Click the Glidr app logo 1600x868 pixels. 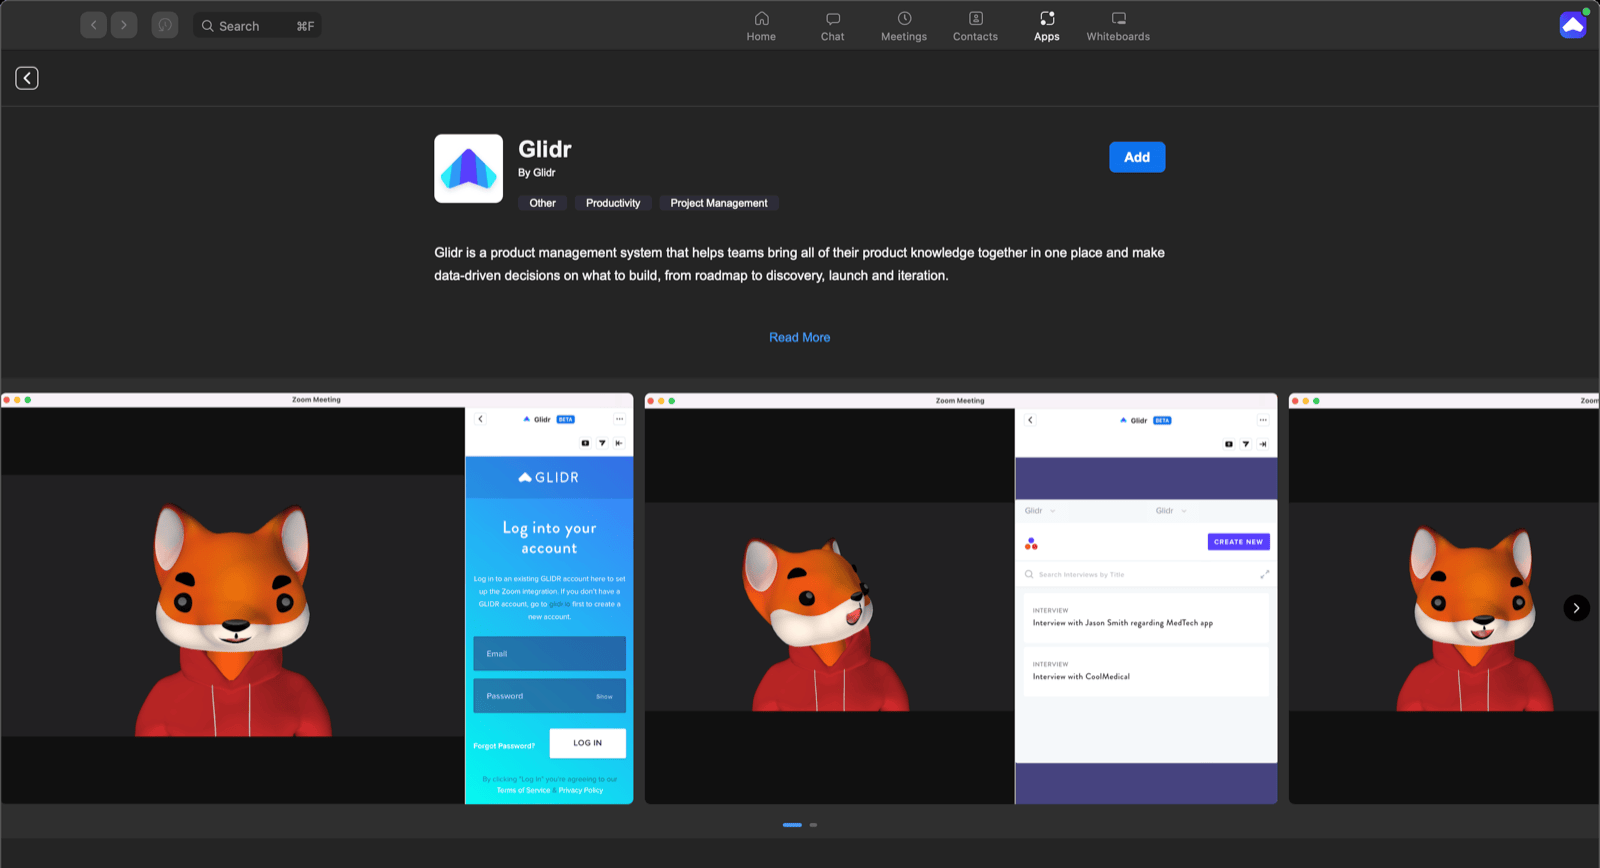coord(468,168)
